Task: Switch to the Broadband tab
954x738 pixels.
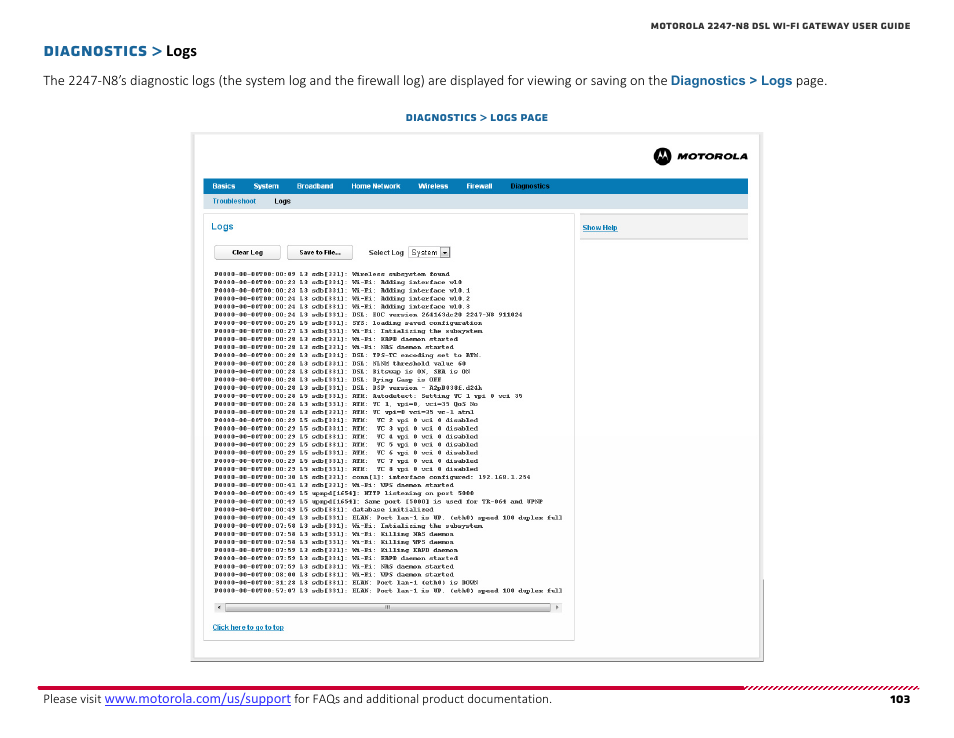Action: 315,186
